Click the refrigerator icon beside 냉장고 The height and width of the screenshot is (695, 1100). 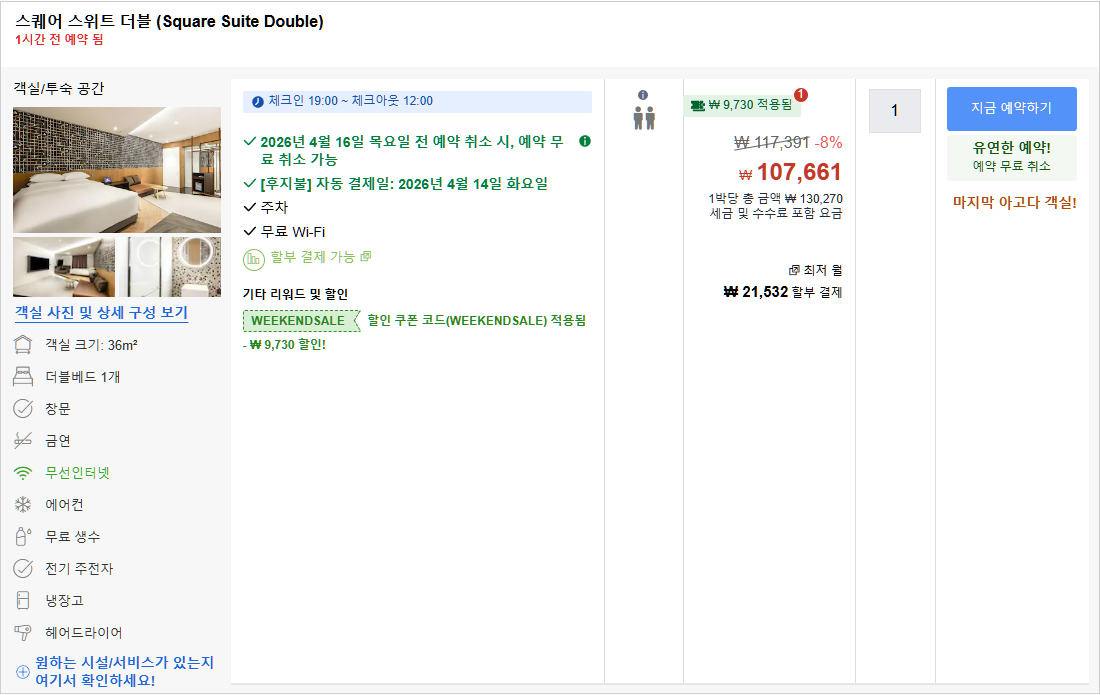click(23, 600)
